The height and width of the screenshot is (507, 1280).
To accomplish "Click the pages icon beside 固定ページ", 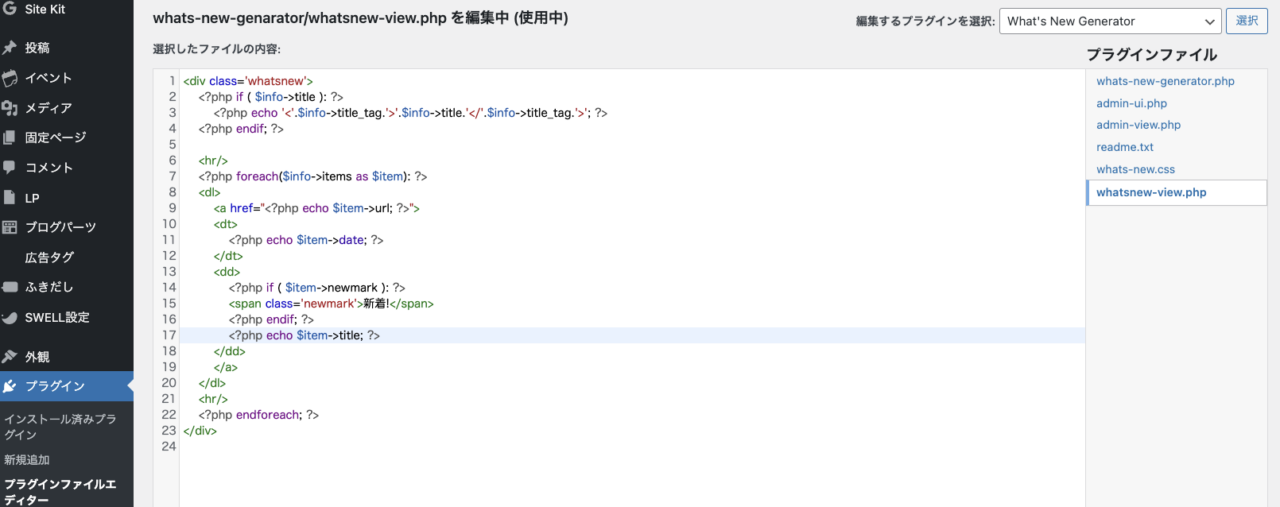I will click(x=9, y=137).
